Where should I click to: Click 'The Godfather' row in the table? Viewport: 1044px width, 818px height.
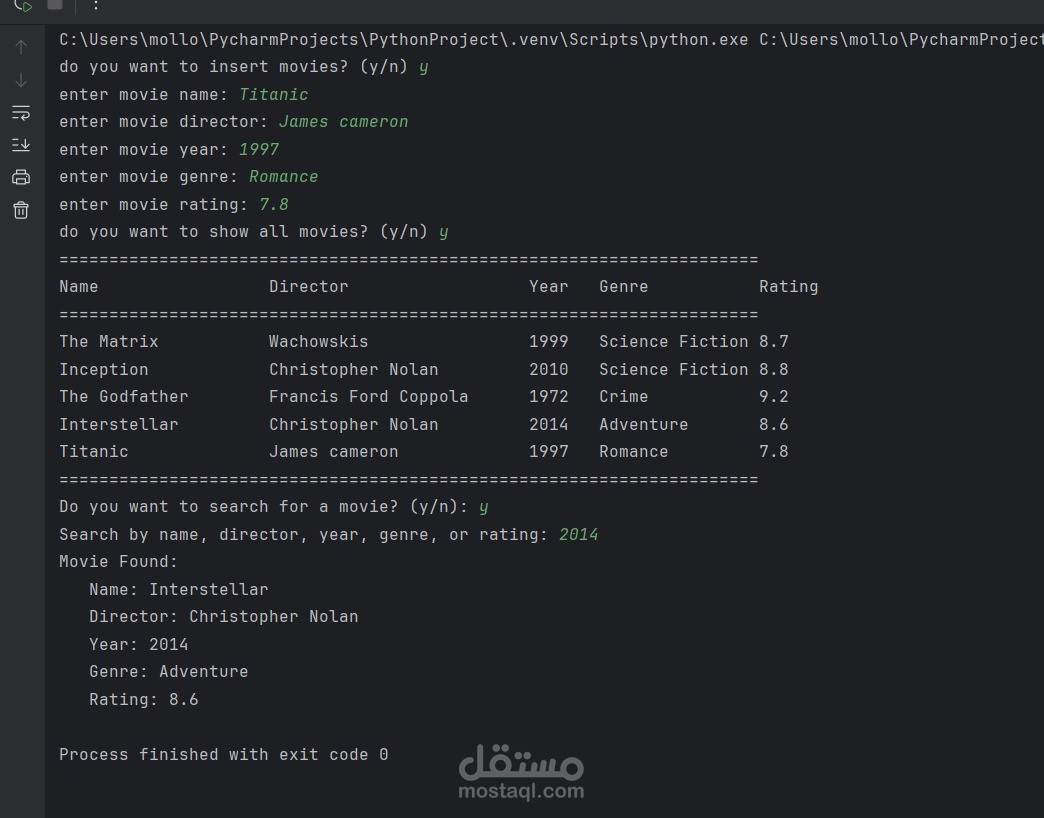(123, 397)
